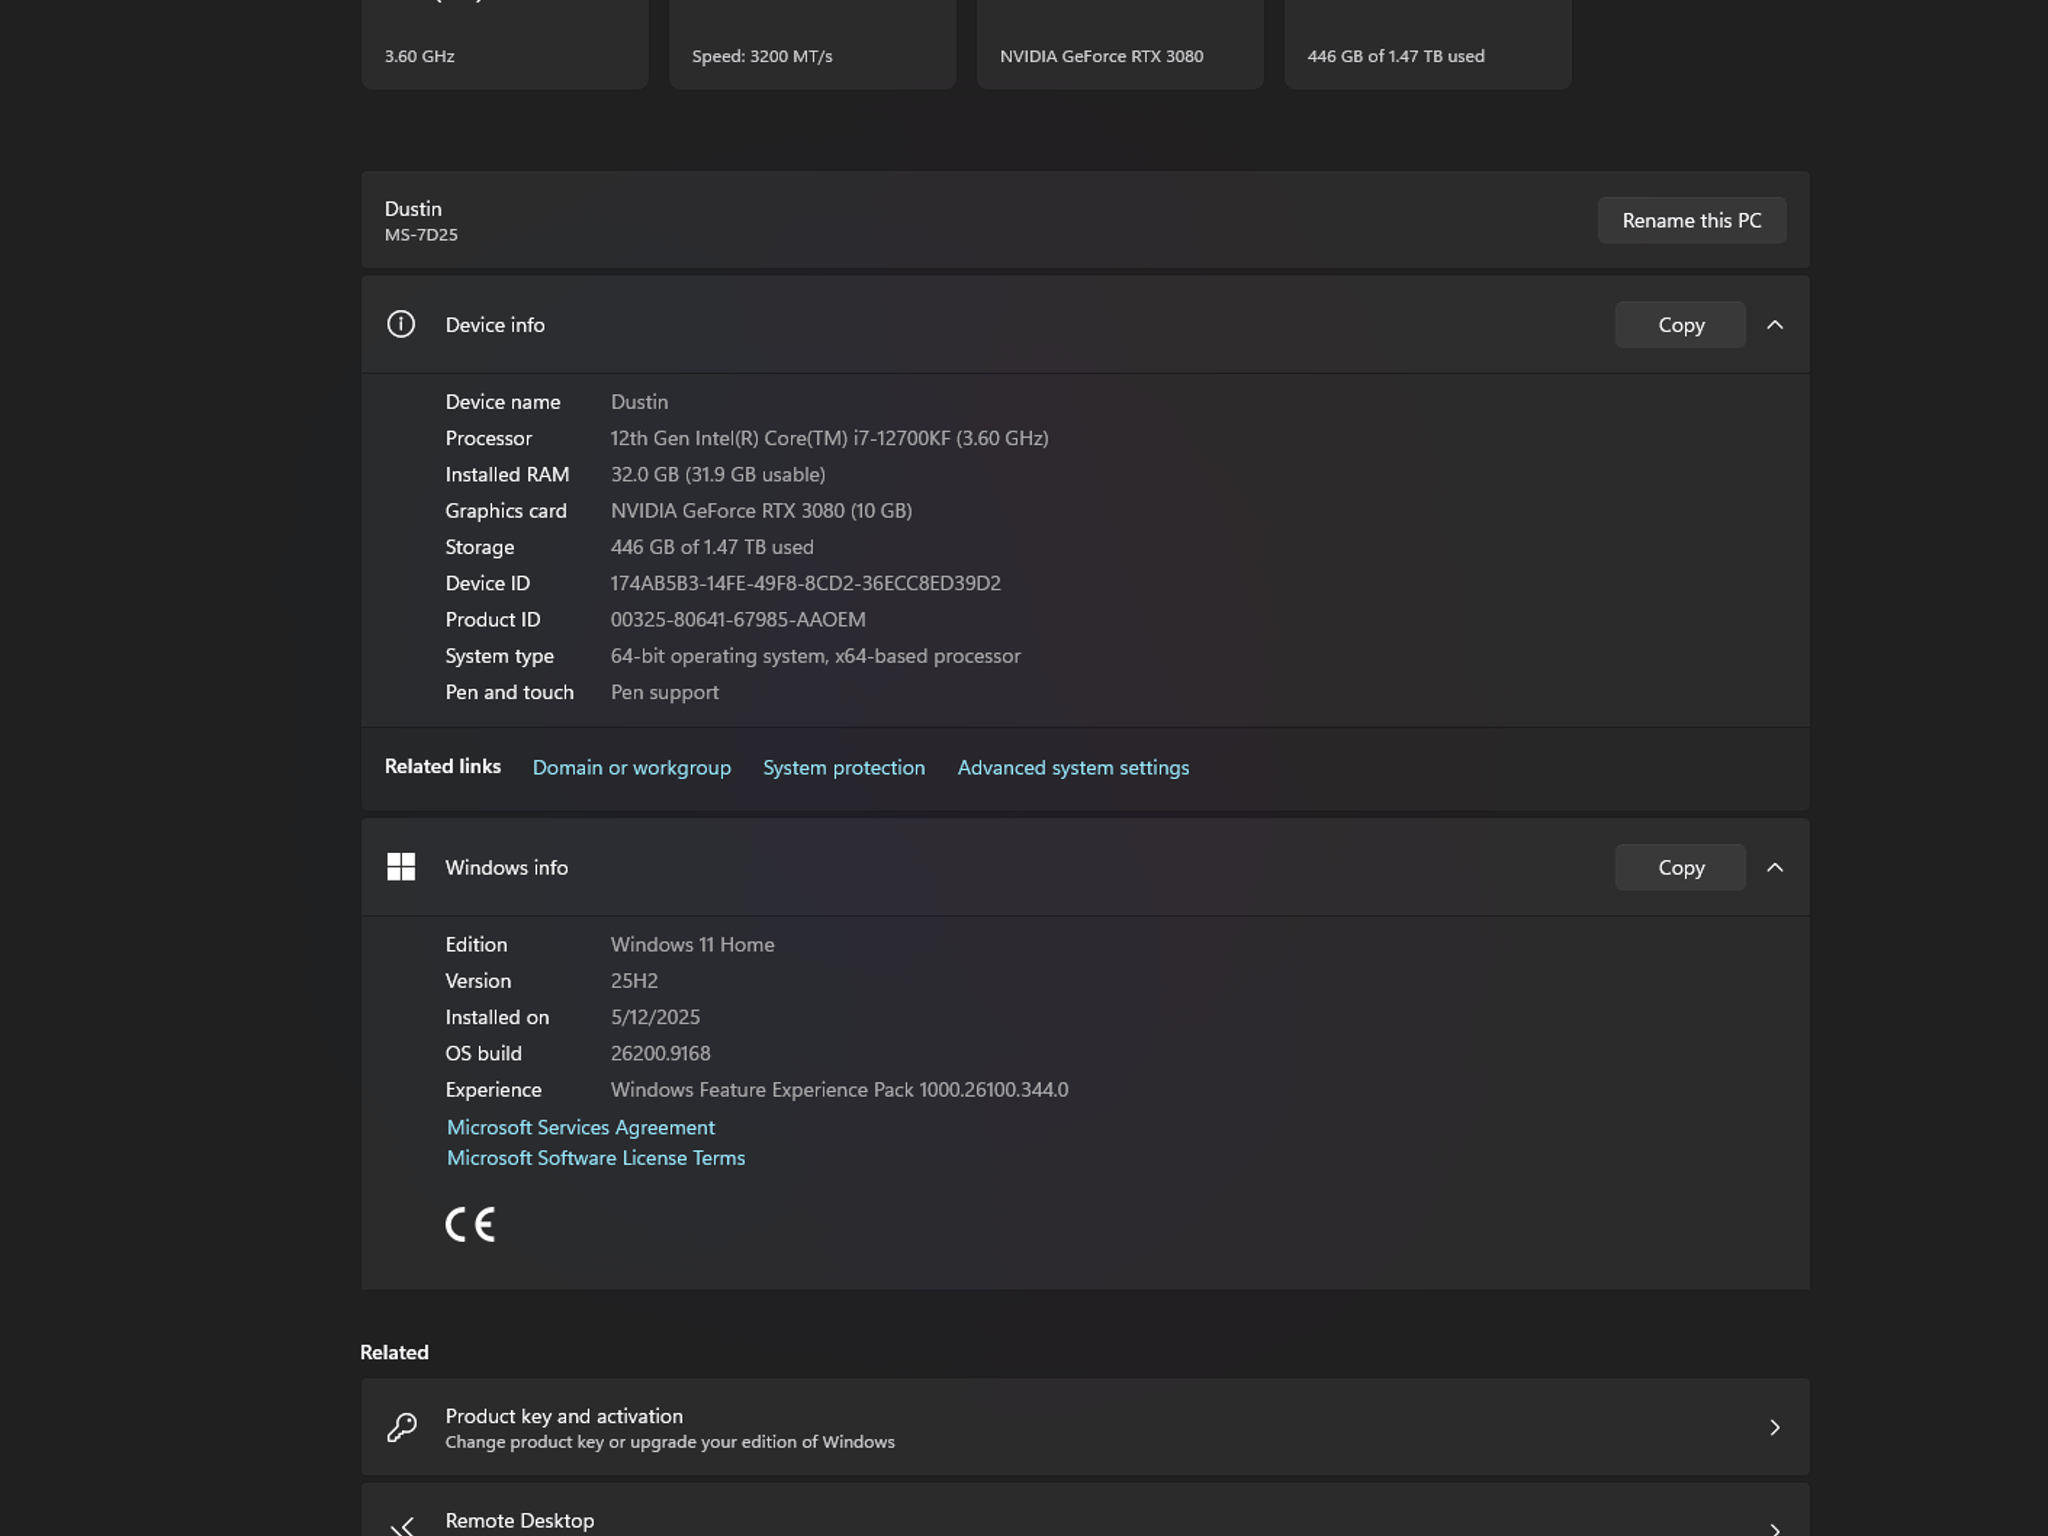Screen dimensions: 2048x1536
Task: Click the Device info circle icon
Action: click(401, 324)
